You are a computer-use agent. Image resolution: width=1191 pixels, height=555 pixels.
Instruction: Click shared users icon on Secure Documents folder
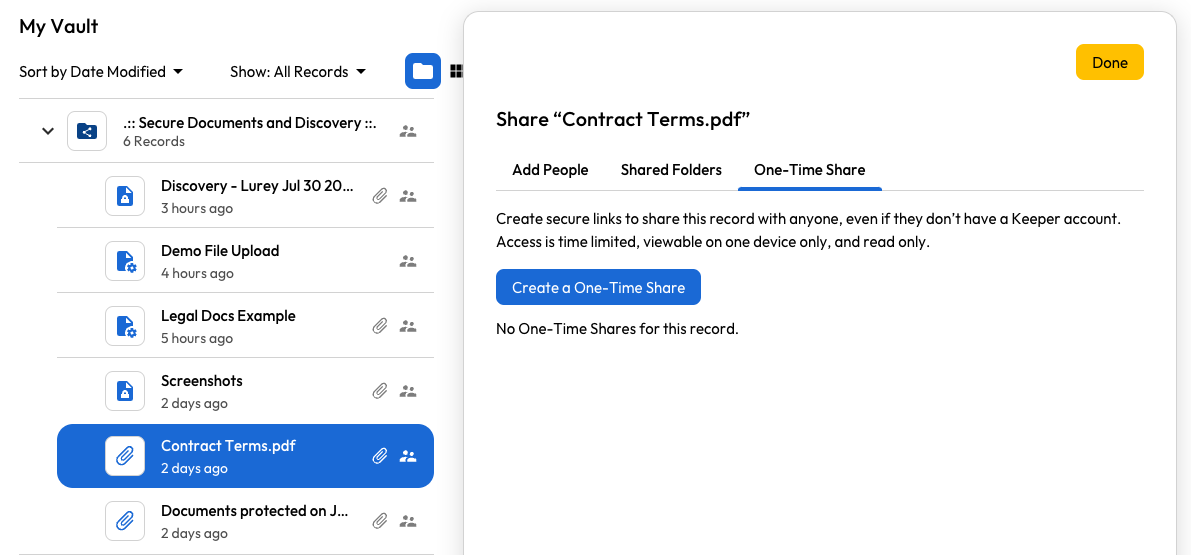pos(408,131)
